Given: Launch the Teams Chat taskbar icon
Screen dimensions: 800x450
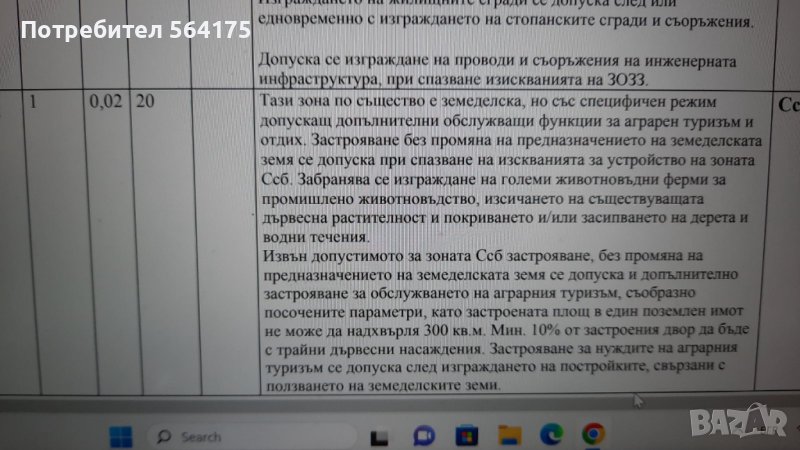Looking at the screenshot, I should (x=422, y=436).
